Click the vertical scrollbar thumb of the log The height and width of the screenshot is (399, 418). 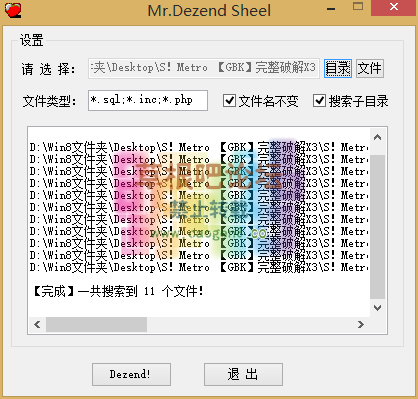click(377, 227)
